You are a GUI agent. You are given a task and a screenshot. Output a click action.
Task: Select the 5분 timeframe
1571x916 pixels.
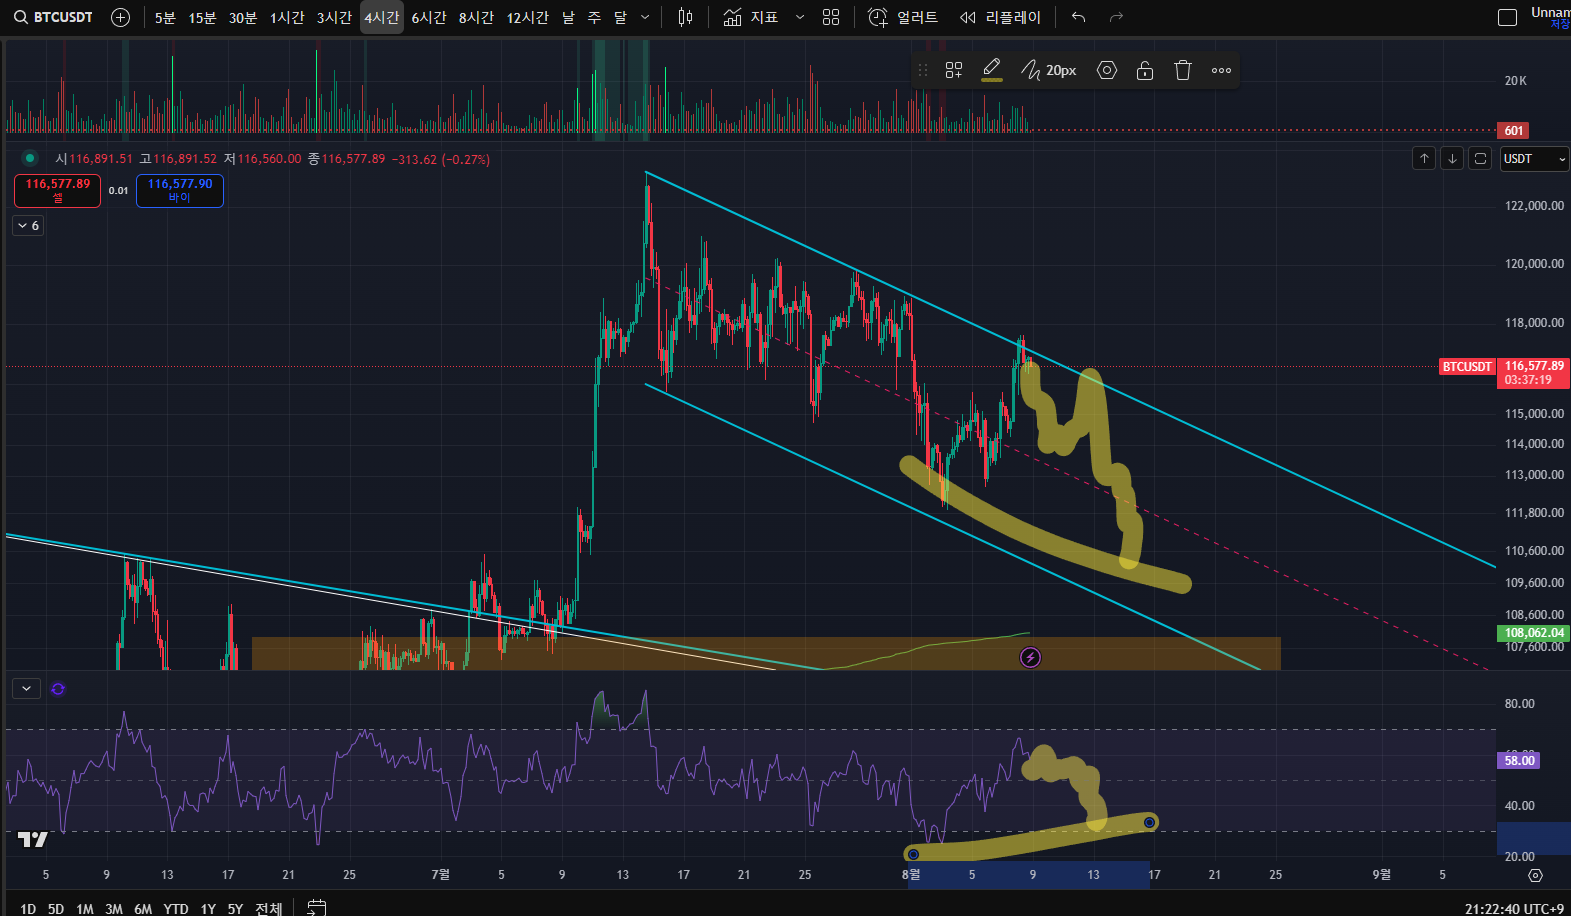click(x=165, y=17)
